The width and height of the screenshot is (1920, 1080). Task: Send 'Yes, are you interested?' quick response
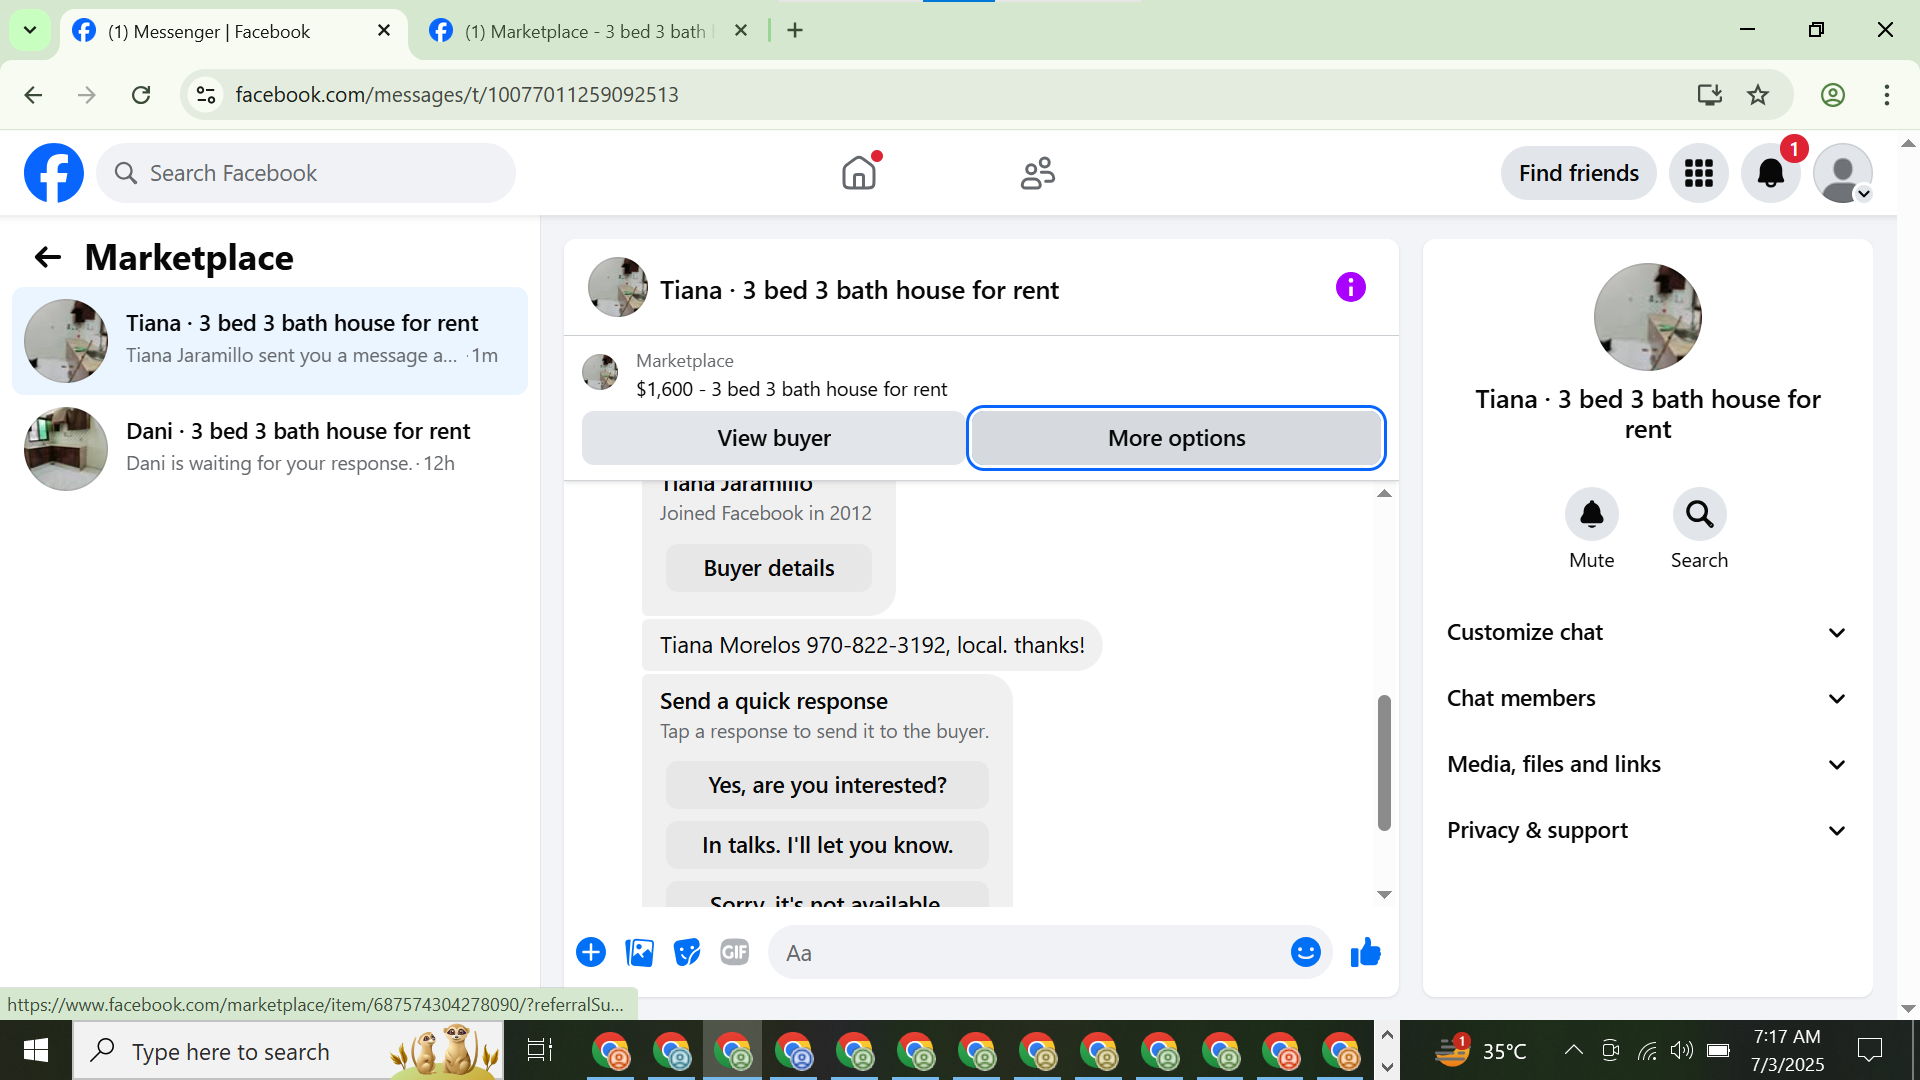coord(827,785)
